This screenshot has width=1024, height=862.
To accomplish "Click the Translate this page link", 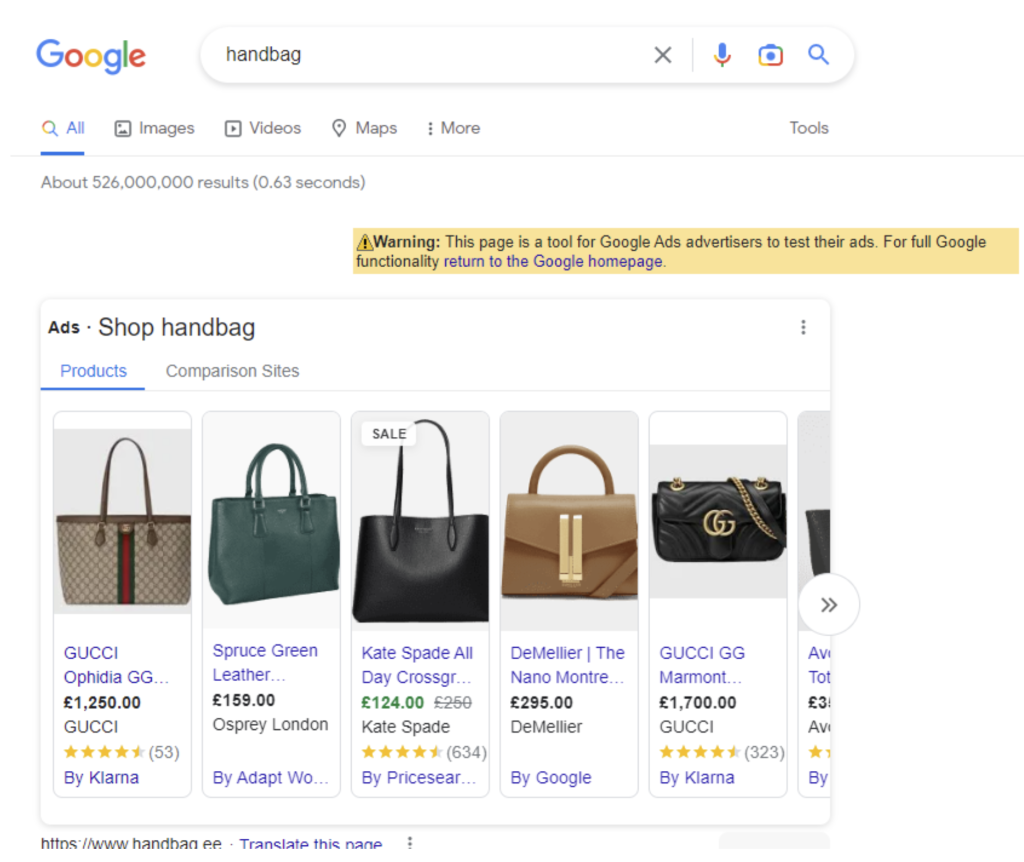I will pyautogui.click(x=310, y=843).
